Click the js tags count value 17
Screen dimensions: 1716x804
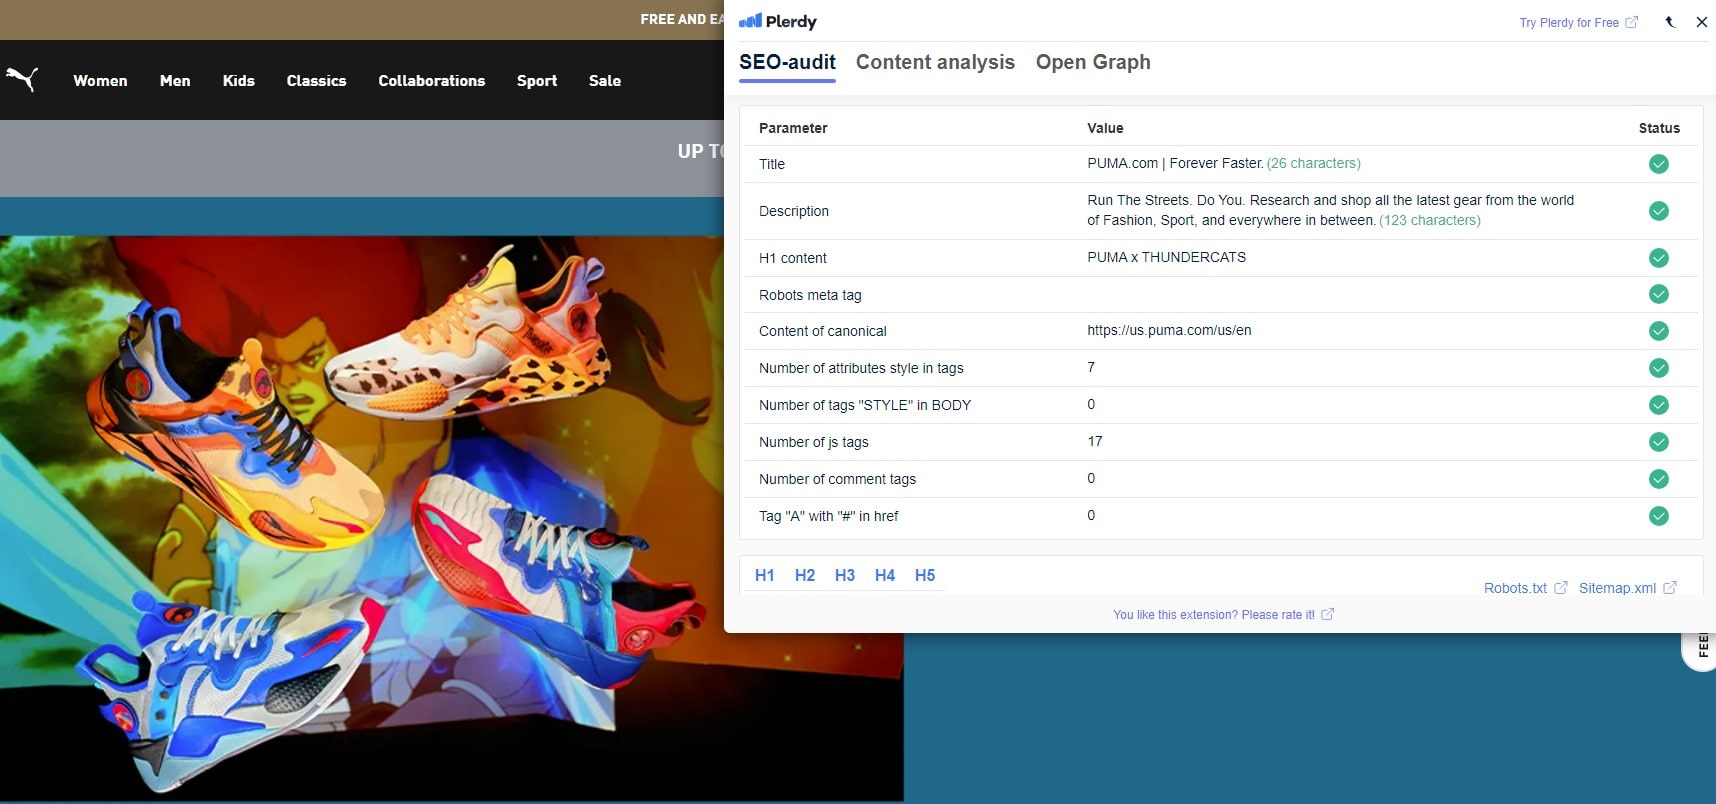click(1095, 441)
